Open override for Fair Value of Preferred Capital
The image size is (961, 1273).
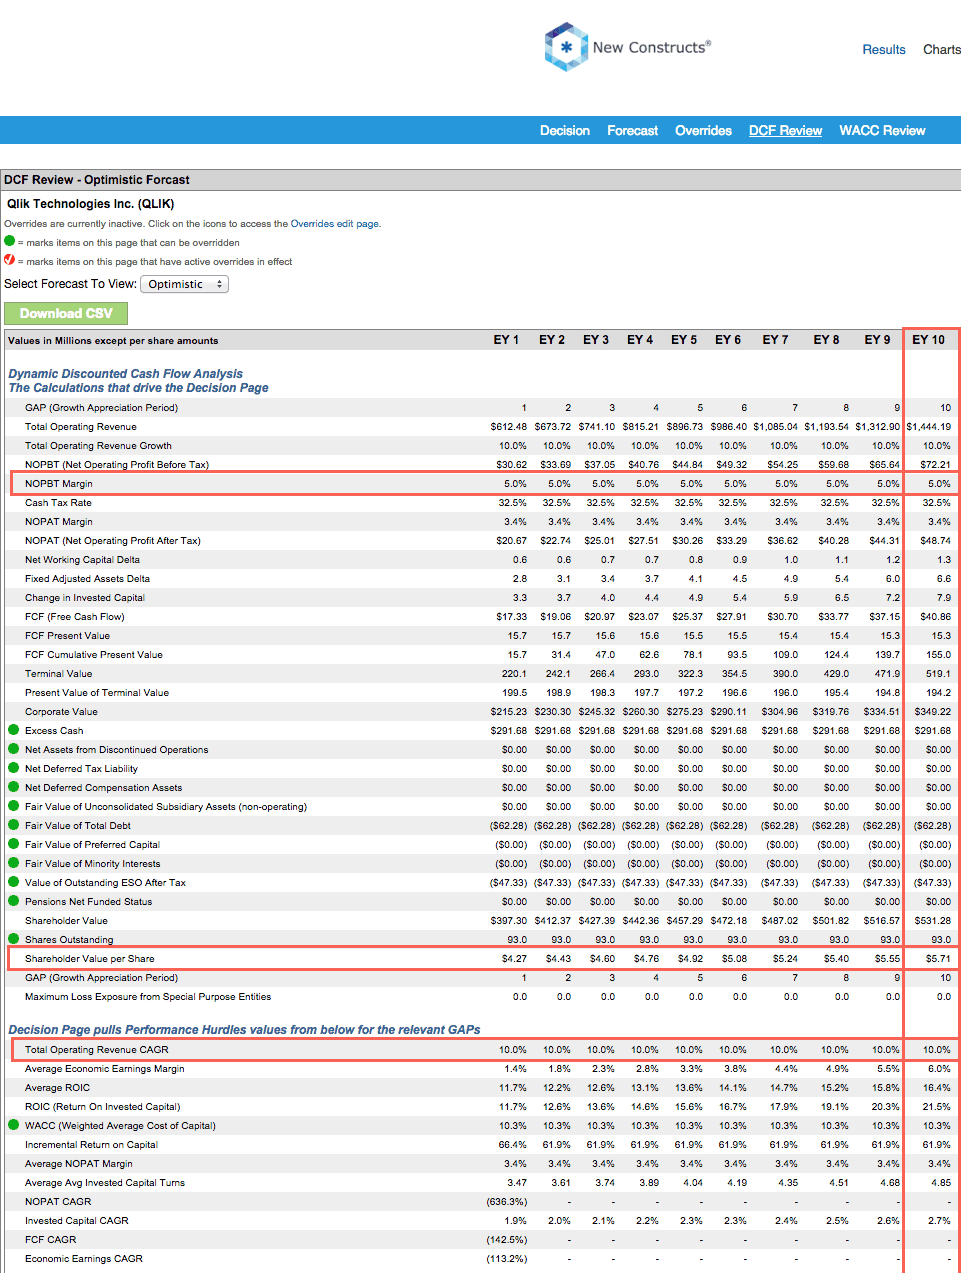[14, 844]
